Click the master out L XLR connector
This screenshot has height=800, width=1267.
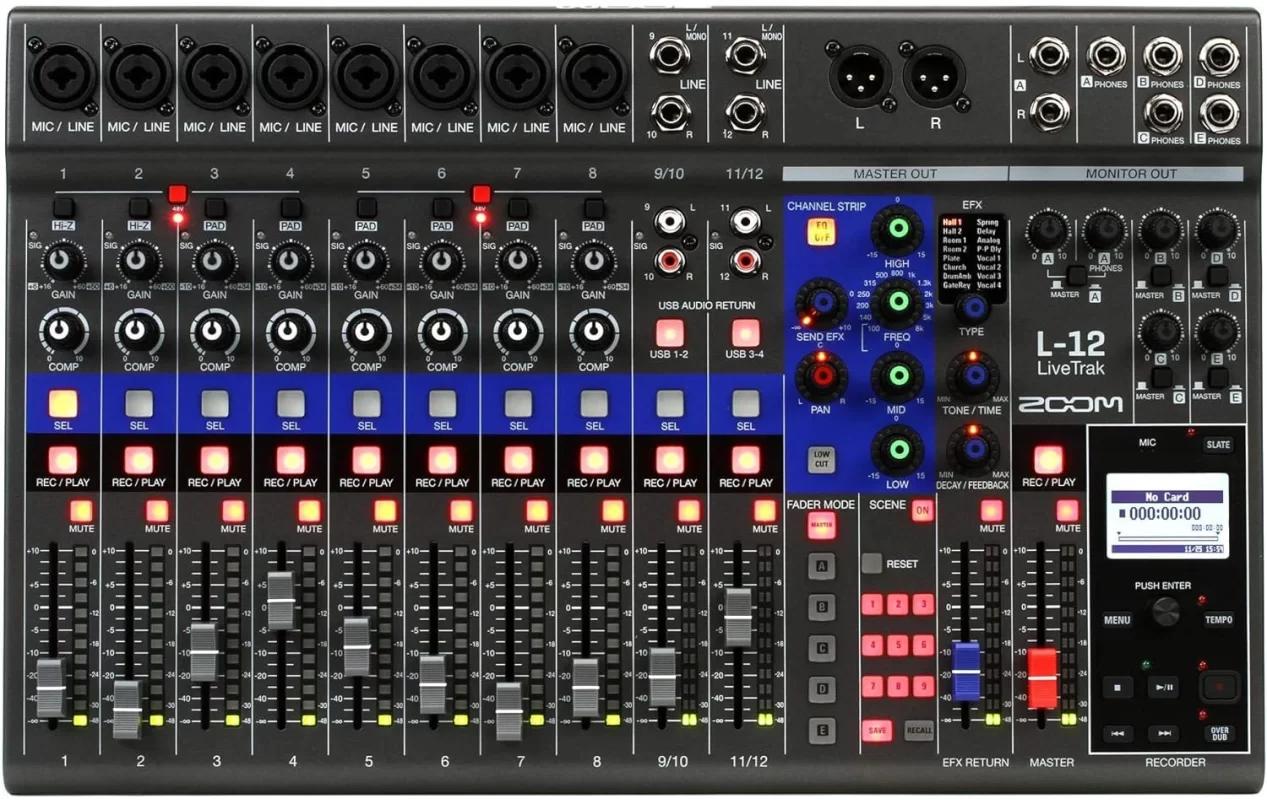pyautogui.click(x=860, y=75)
